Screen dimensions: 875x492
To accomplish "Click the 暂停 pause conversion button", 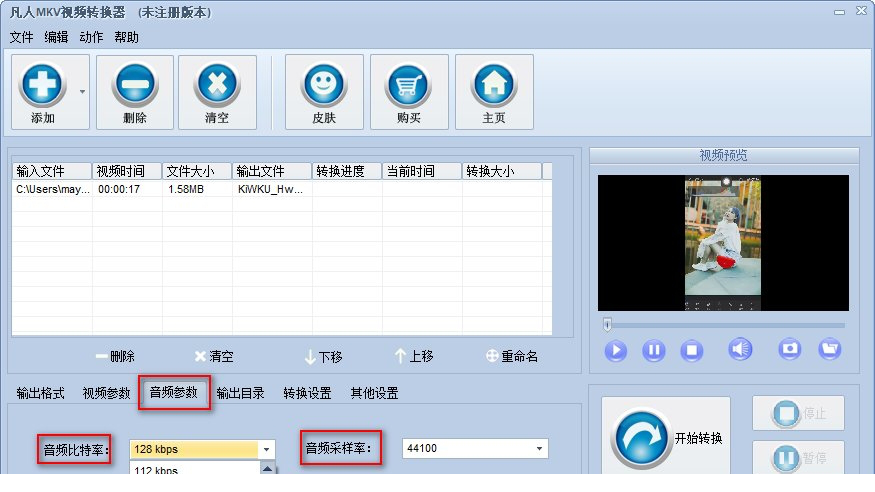I will (x=799, y=457).
